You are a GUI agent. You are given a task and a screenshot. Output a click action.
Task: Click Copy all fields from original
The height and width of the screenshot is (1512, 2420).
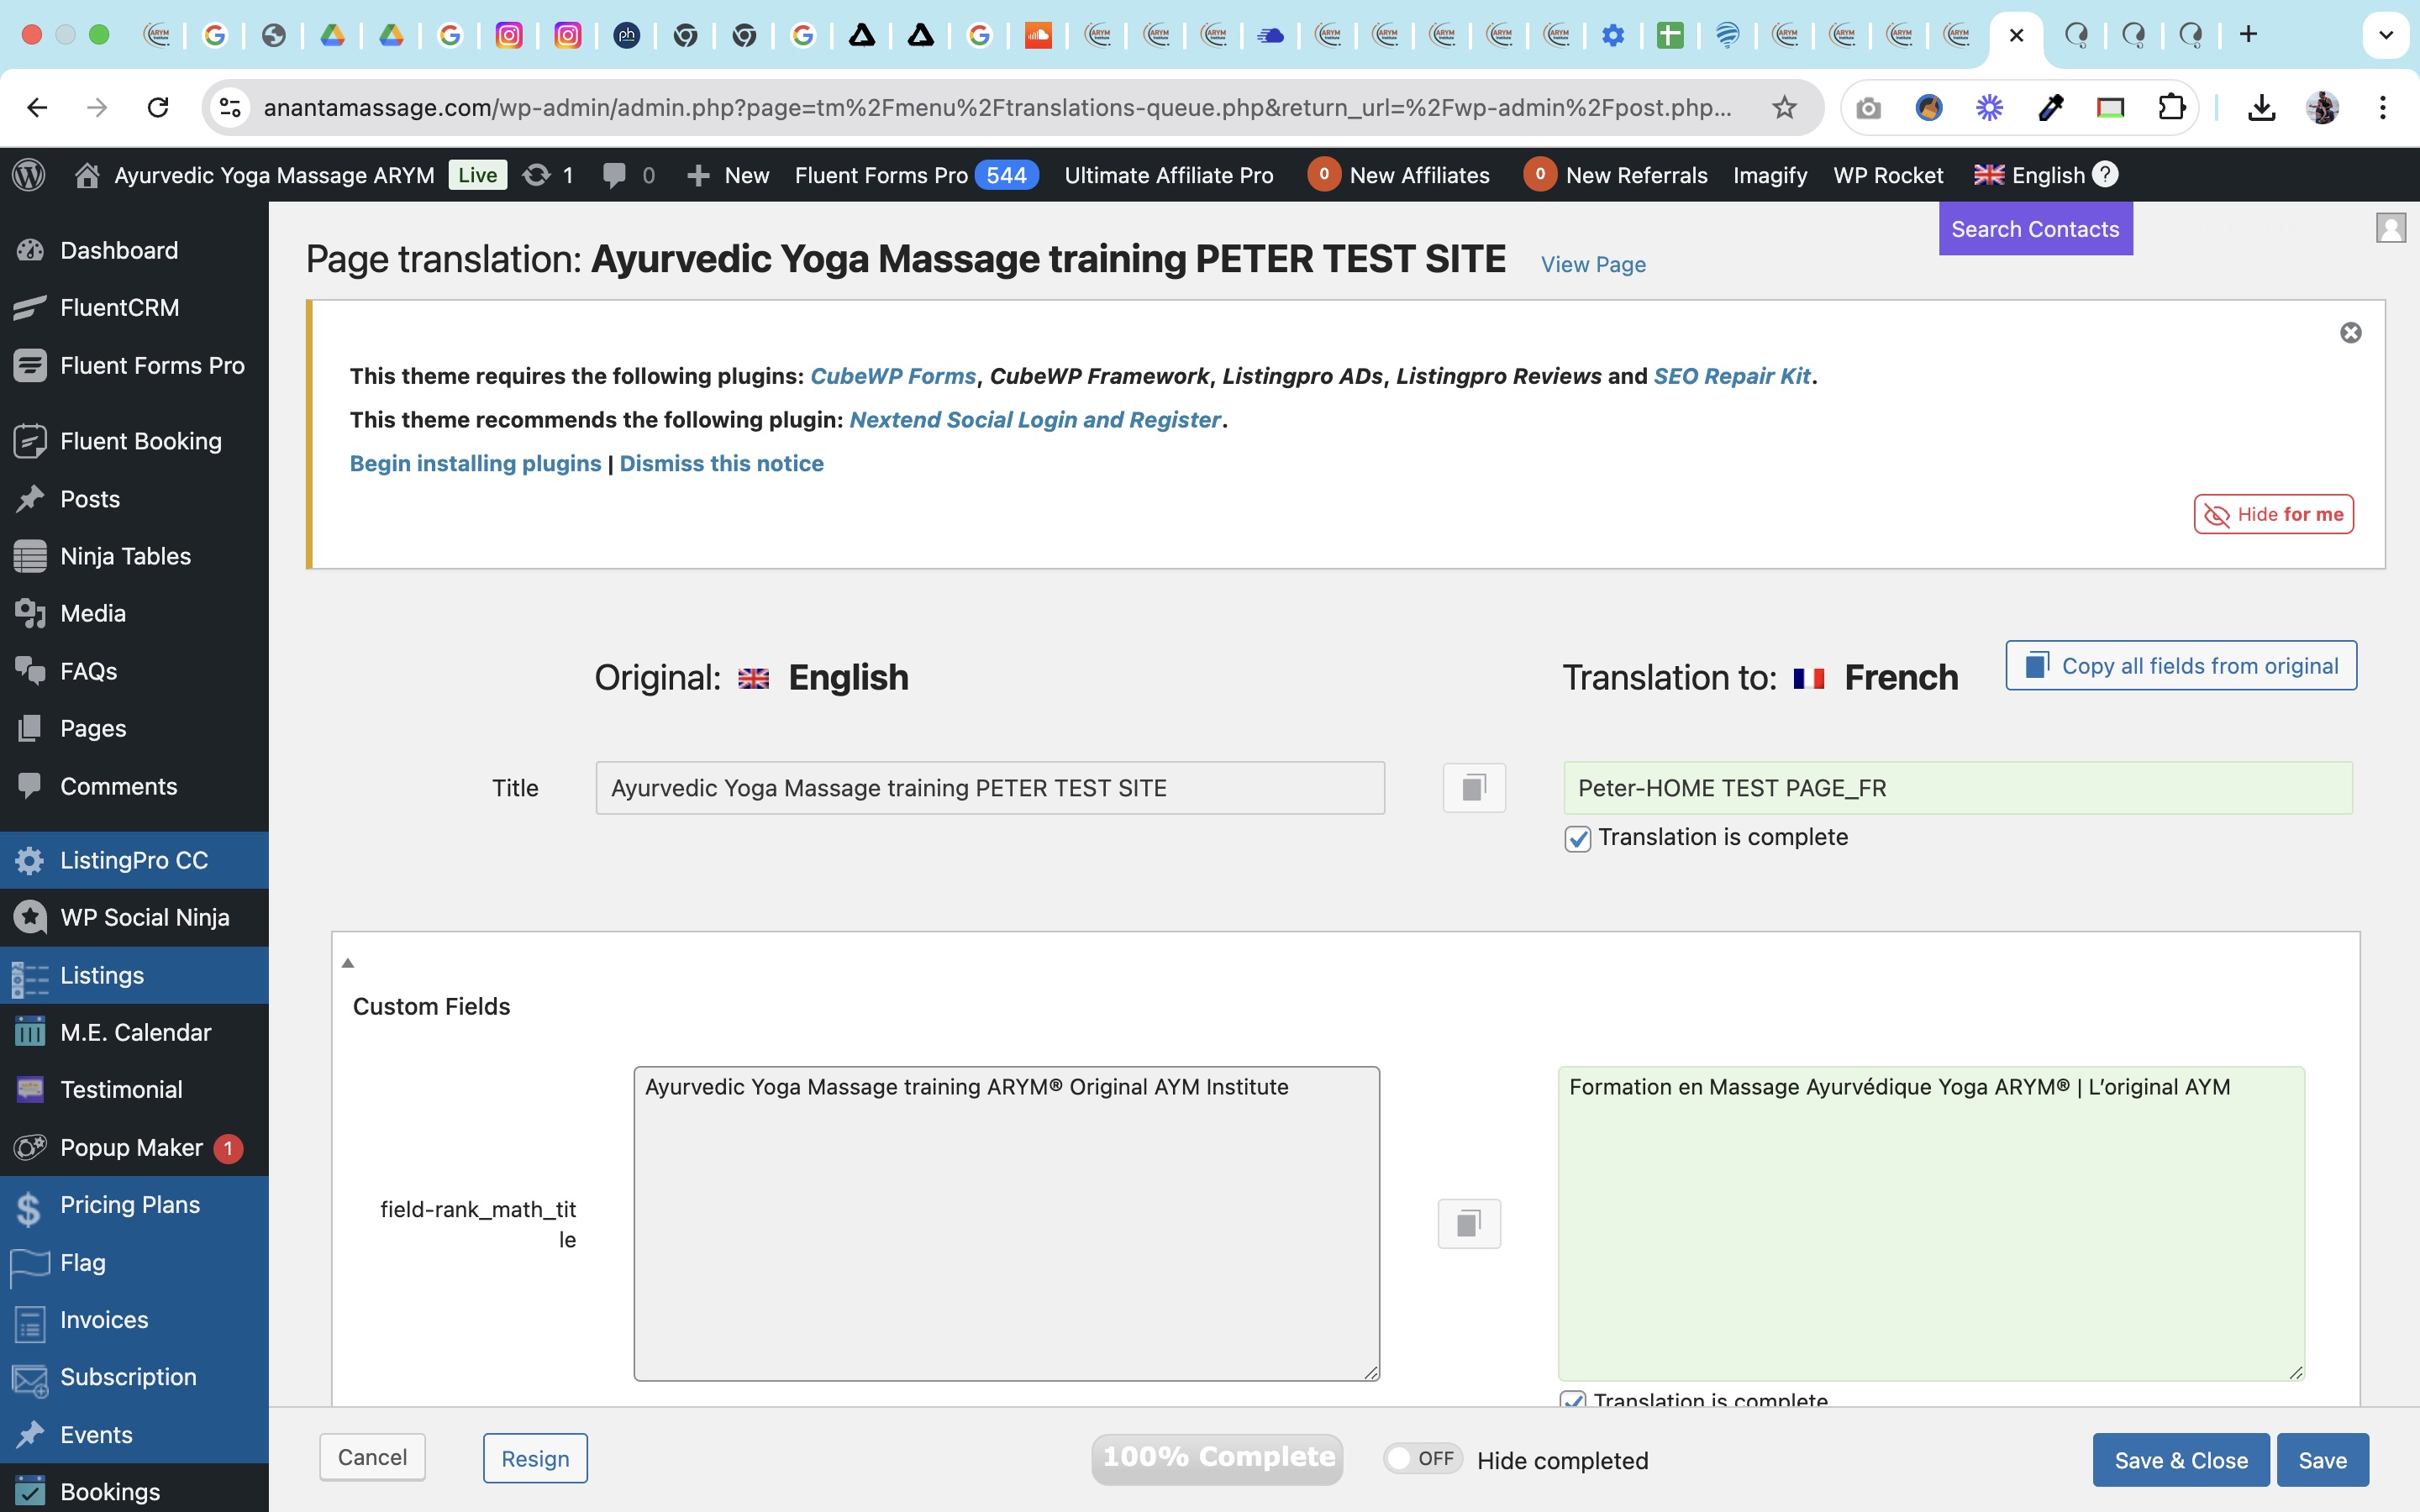[2180, 665]
